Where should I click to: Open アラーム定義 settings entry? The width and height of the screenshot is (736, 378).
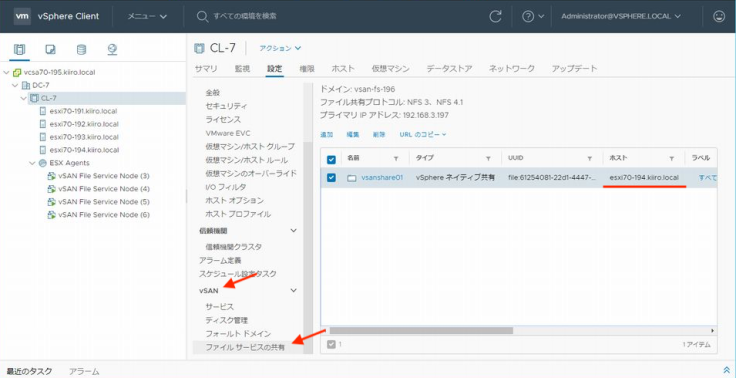point(220,260)
